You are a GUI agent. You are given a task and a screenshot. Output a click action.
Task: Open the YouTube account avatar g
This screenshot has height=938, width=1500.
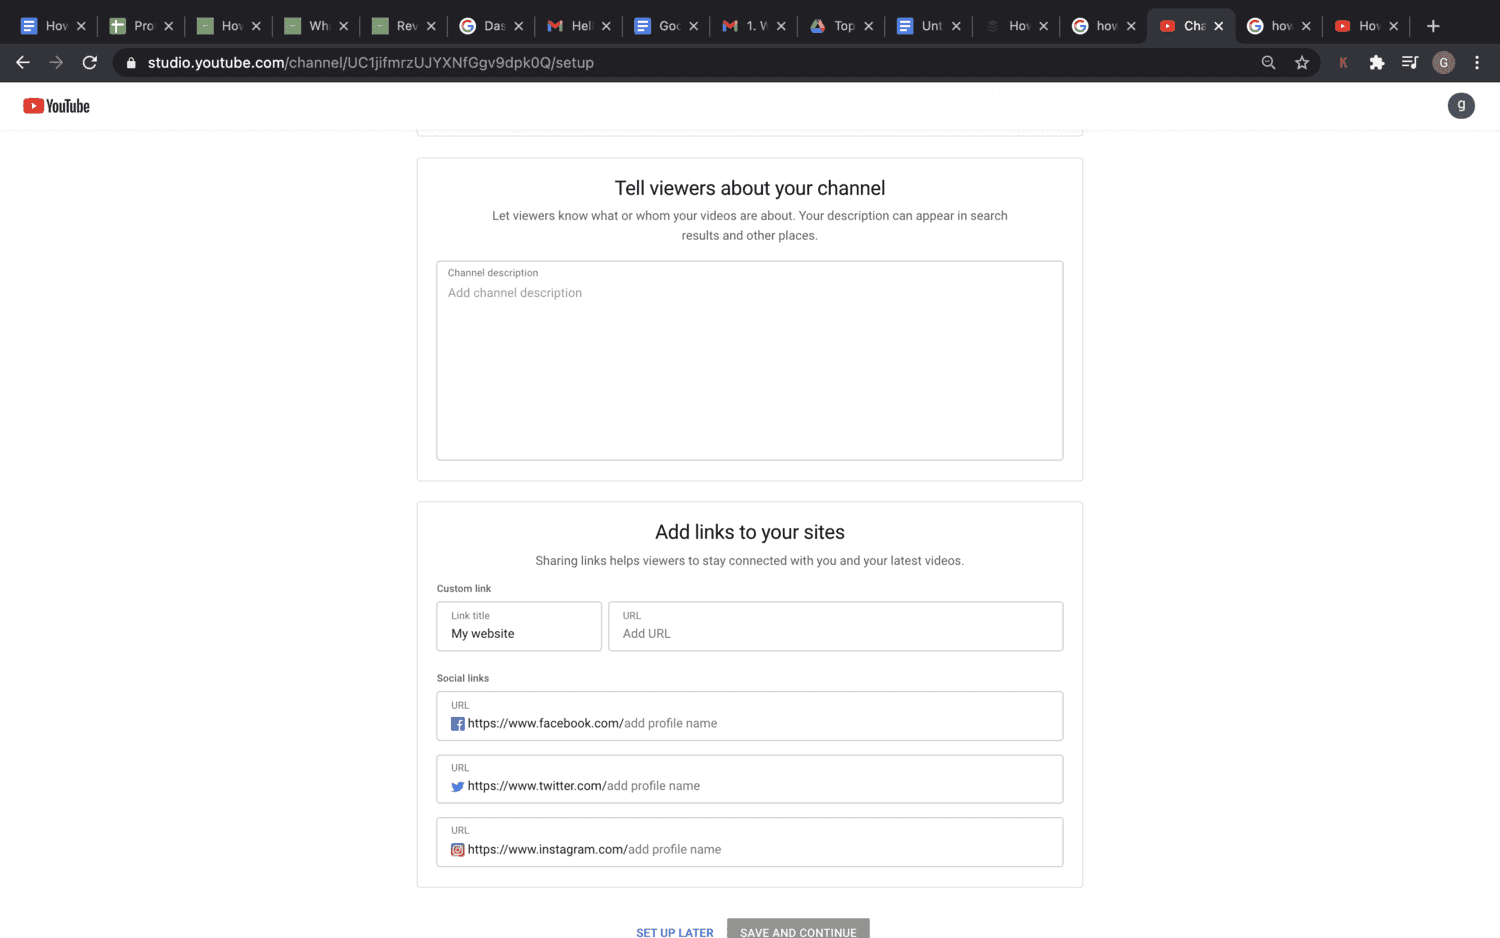click(x=1461, y=106)
